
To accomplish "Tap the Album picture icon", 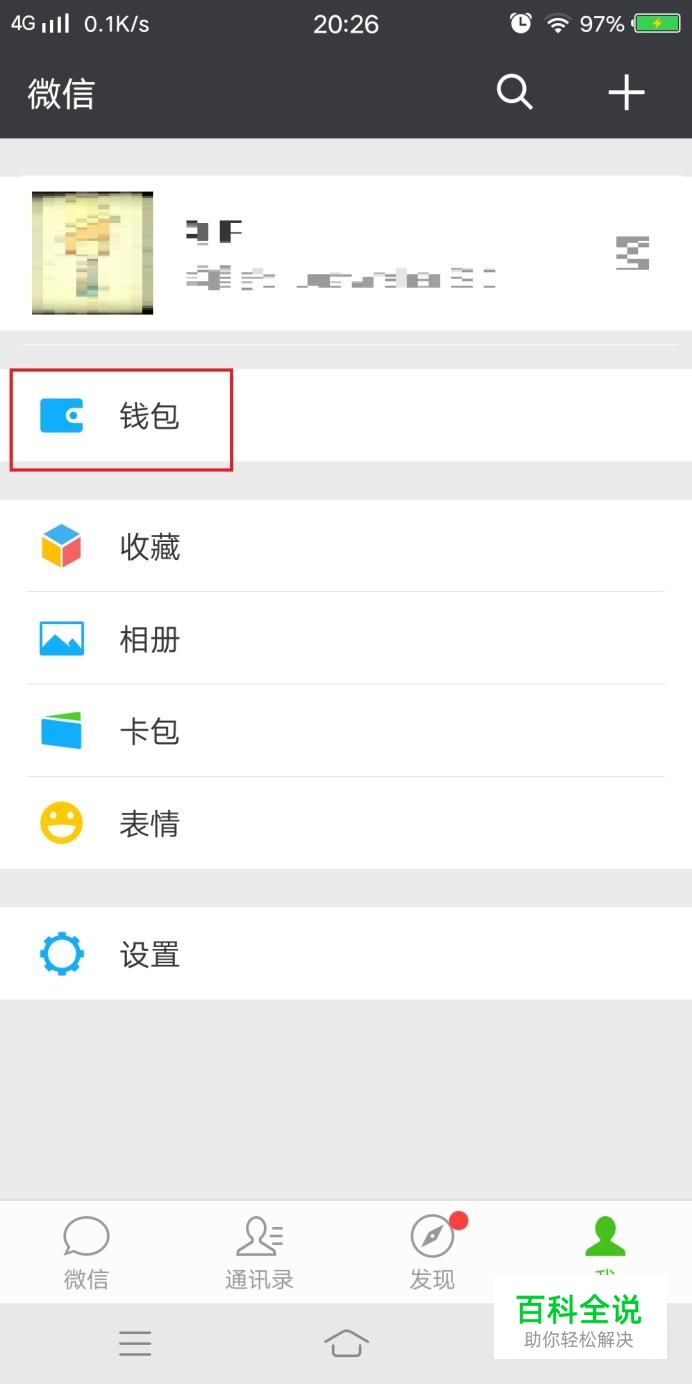I will point(61,639).
